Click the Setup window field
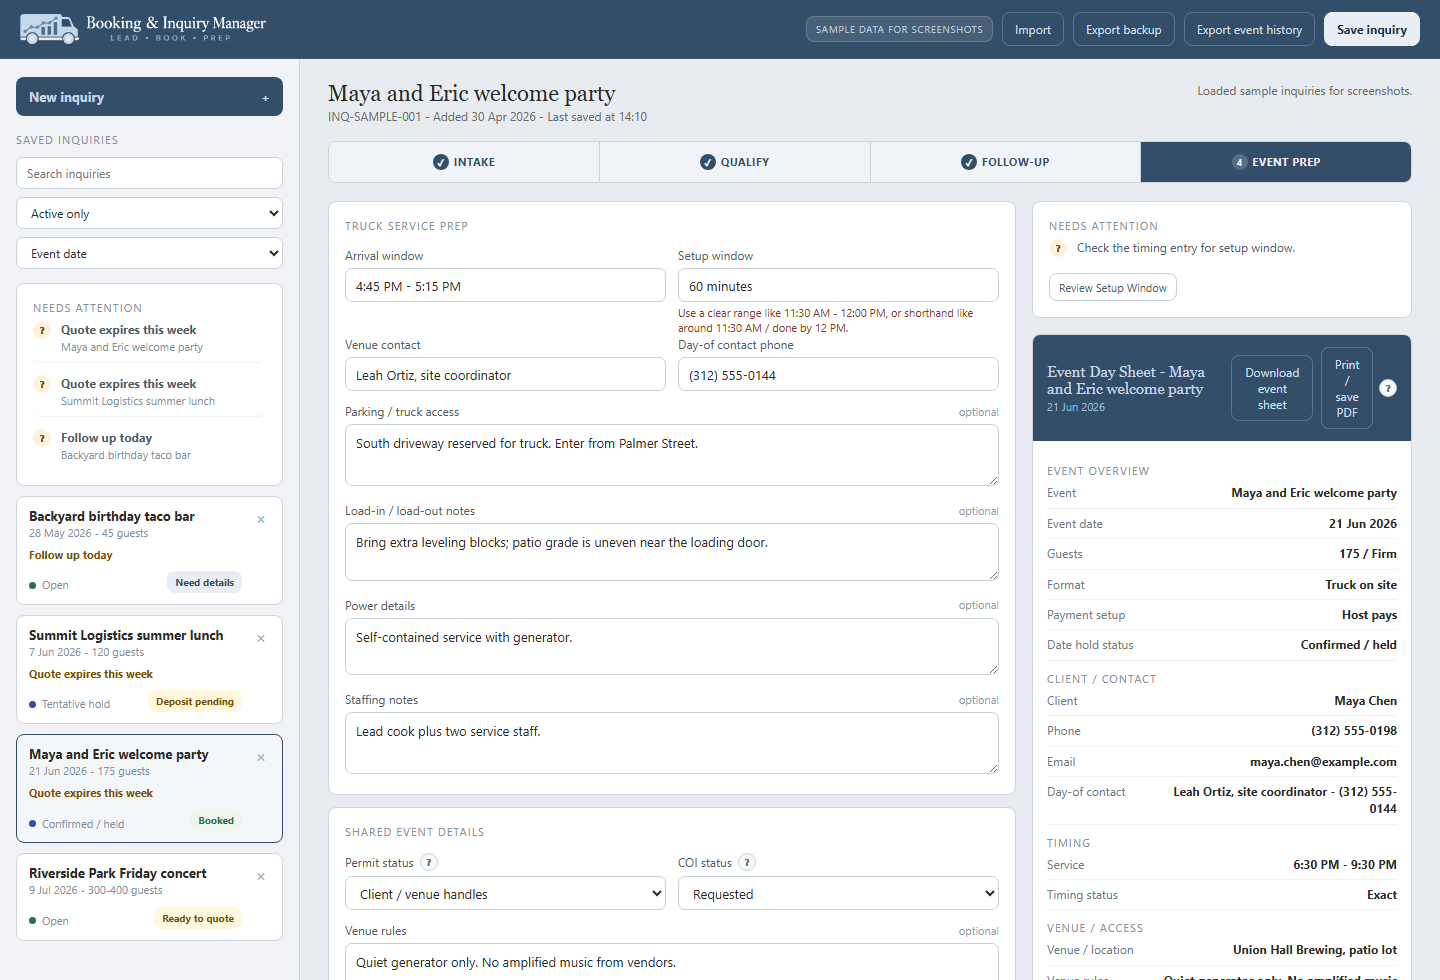Image resolution: width=1440 pixels, height=980 pixels. click(x=838, y=285)
